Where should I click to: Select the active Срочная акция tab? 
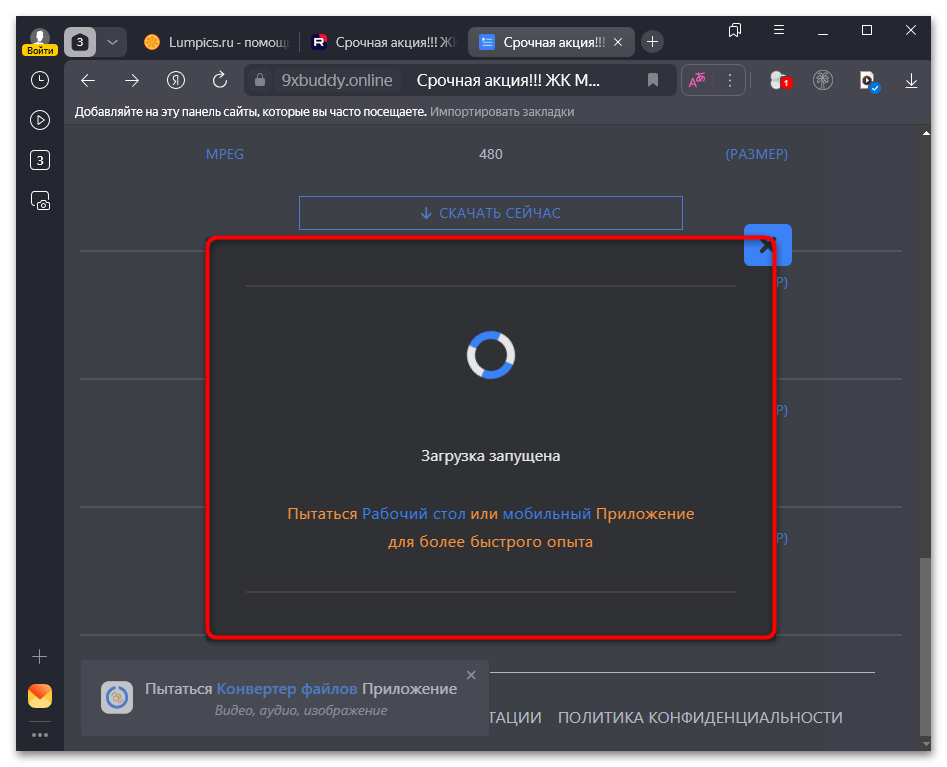pos(551,42)
